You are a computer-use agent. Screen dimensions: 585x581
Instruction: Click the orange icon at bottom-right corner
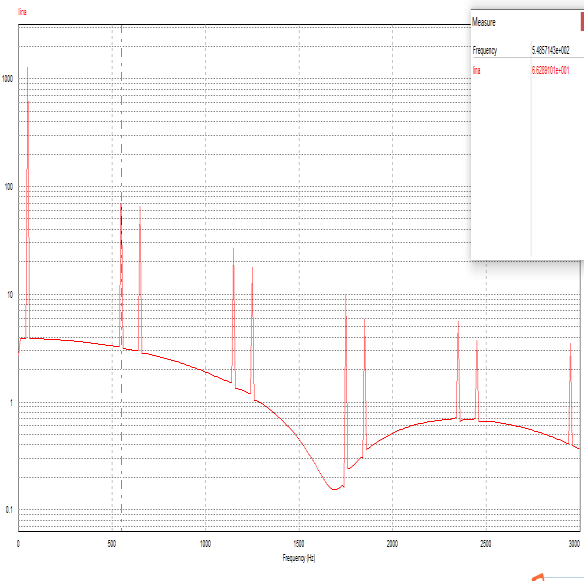tap(538, 577)
